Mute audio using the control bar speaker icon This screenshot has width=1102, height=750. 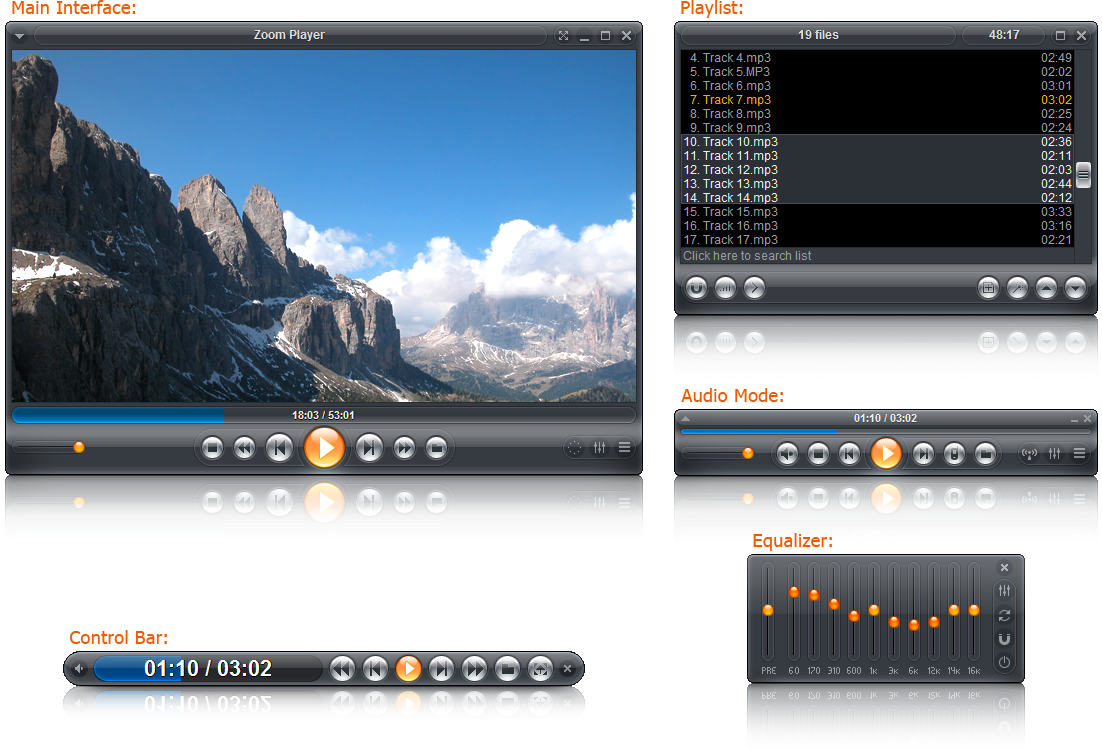[79, 668]
